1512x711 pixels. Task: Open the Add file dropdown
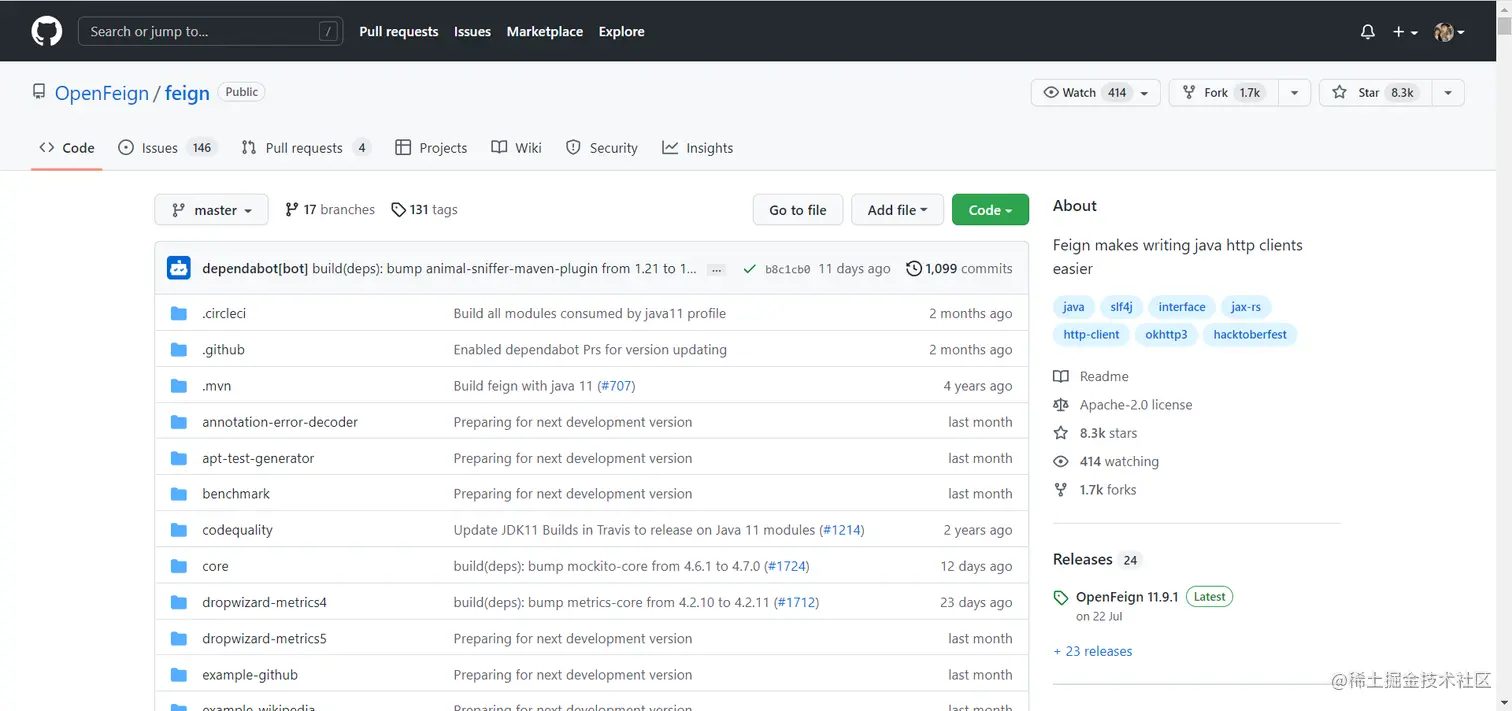coord(897,210)
